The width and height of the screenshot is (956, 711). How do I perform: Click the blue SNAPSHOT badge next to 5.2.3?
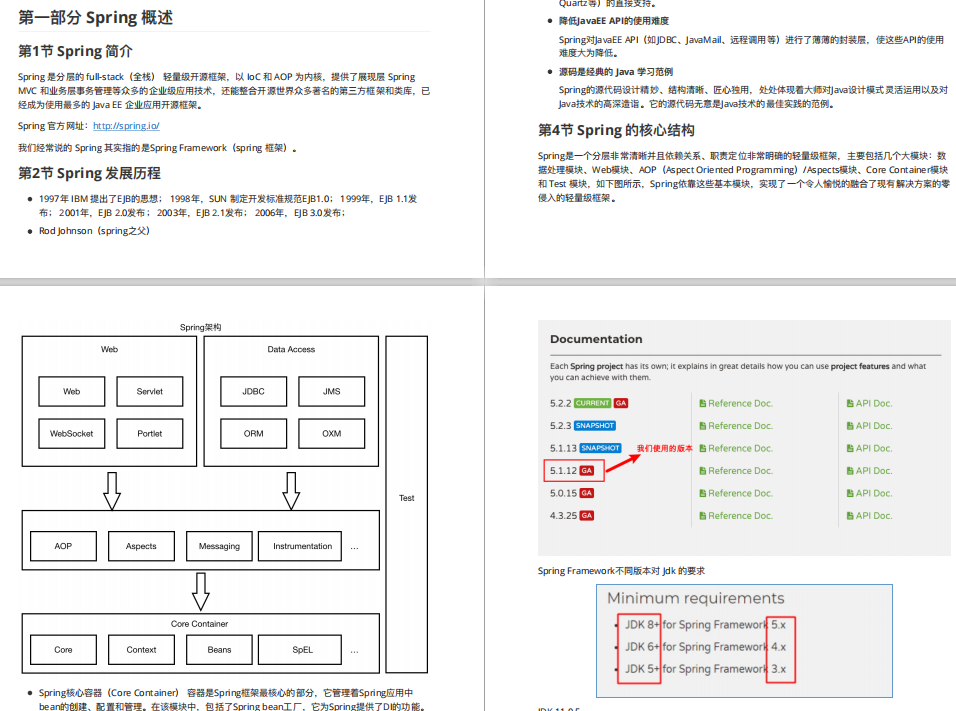coord(594,426)
